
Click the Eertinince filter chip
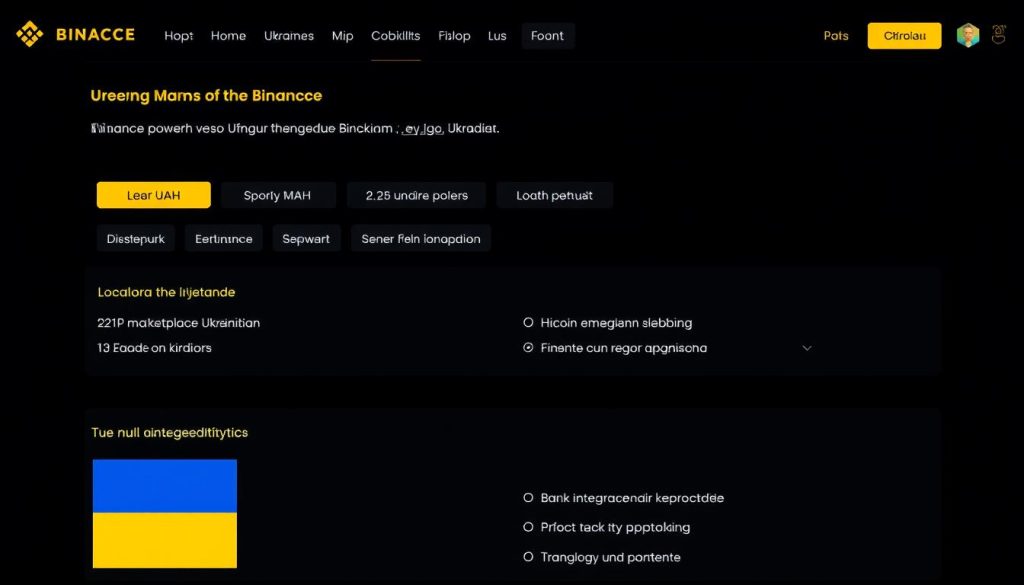(223, 239)
